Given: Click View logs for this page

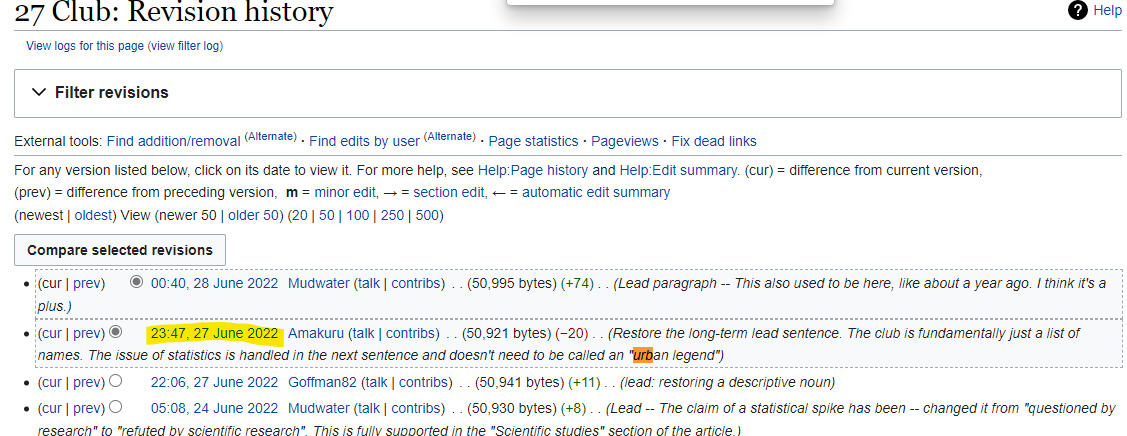Looking at the screenshot, I should [x=85, y=46].
